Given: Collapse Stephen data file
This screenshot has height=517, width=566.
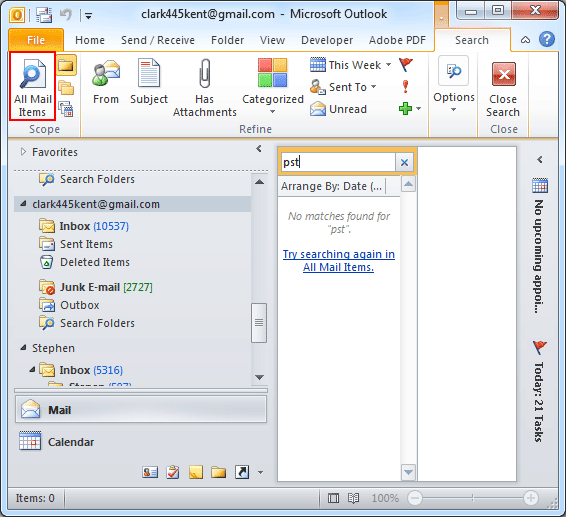Looking at the screenshot, I should [x=23, y=348].
